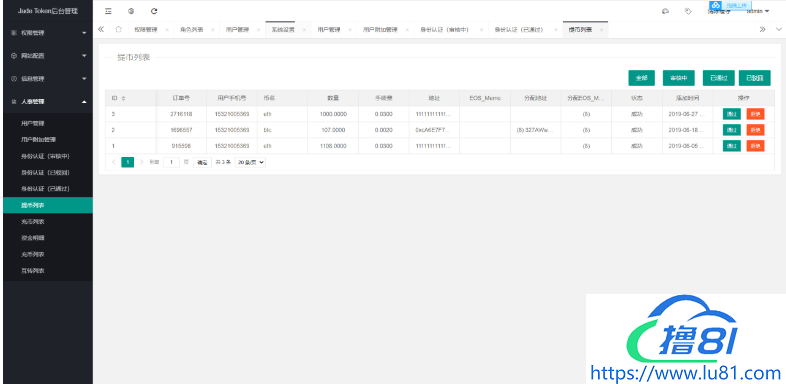The width and height of the screenshot is (786, 384).
Task: Sort the table by the ID column arrows
Action: point(123,98)
